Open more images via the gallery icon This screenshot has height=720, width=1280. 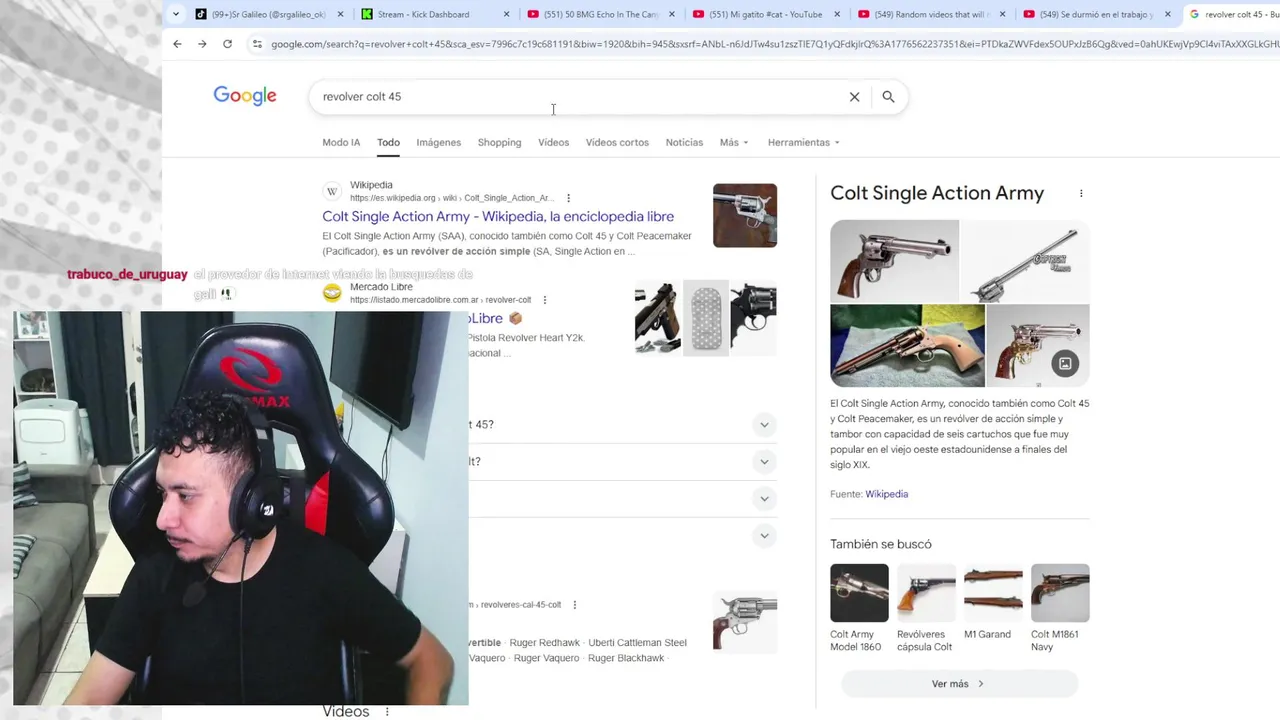[x=1065, y=364]
